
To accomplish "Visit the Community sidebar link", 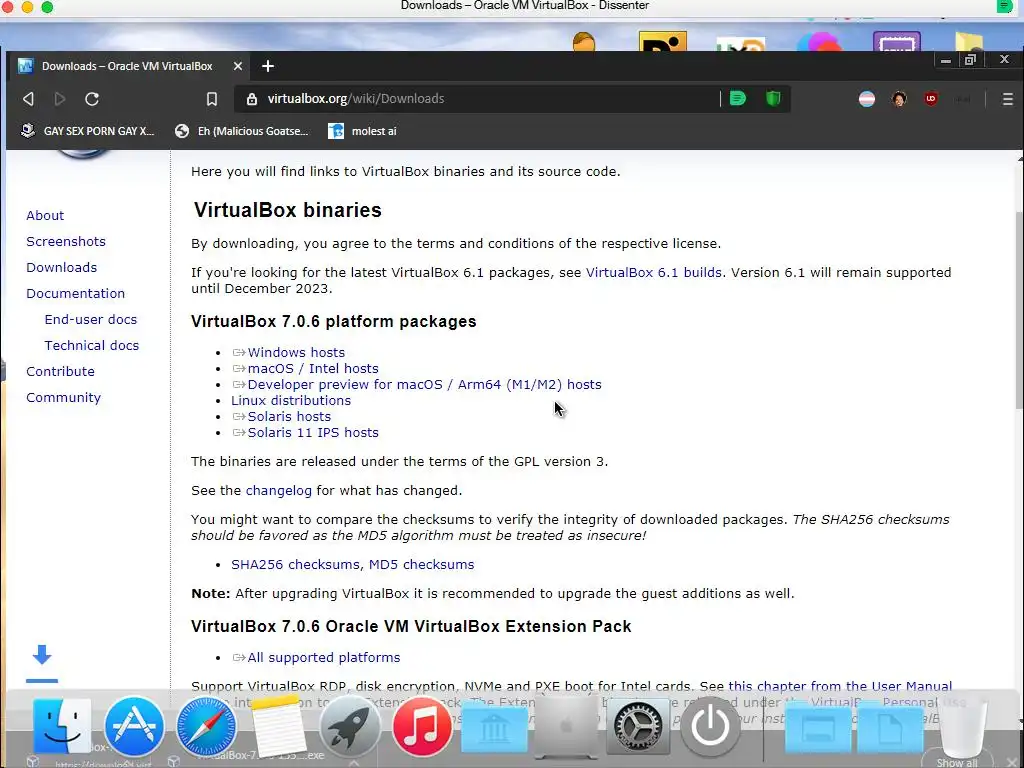I will (63, 398).
